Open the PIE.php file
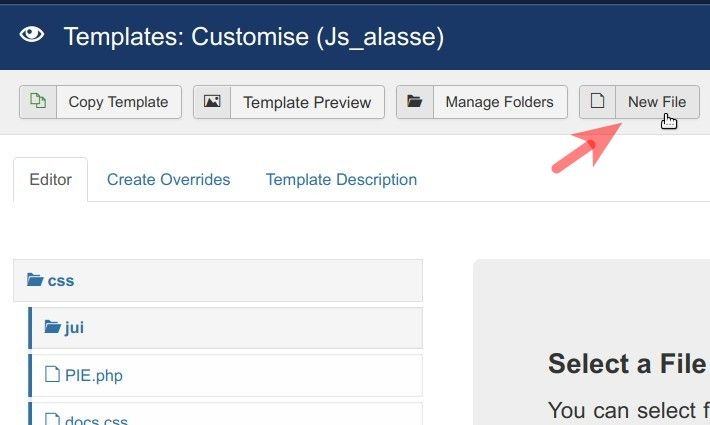The width and height of the screenshot is (710, 425). [94, 376]
